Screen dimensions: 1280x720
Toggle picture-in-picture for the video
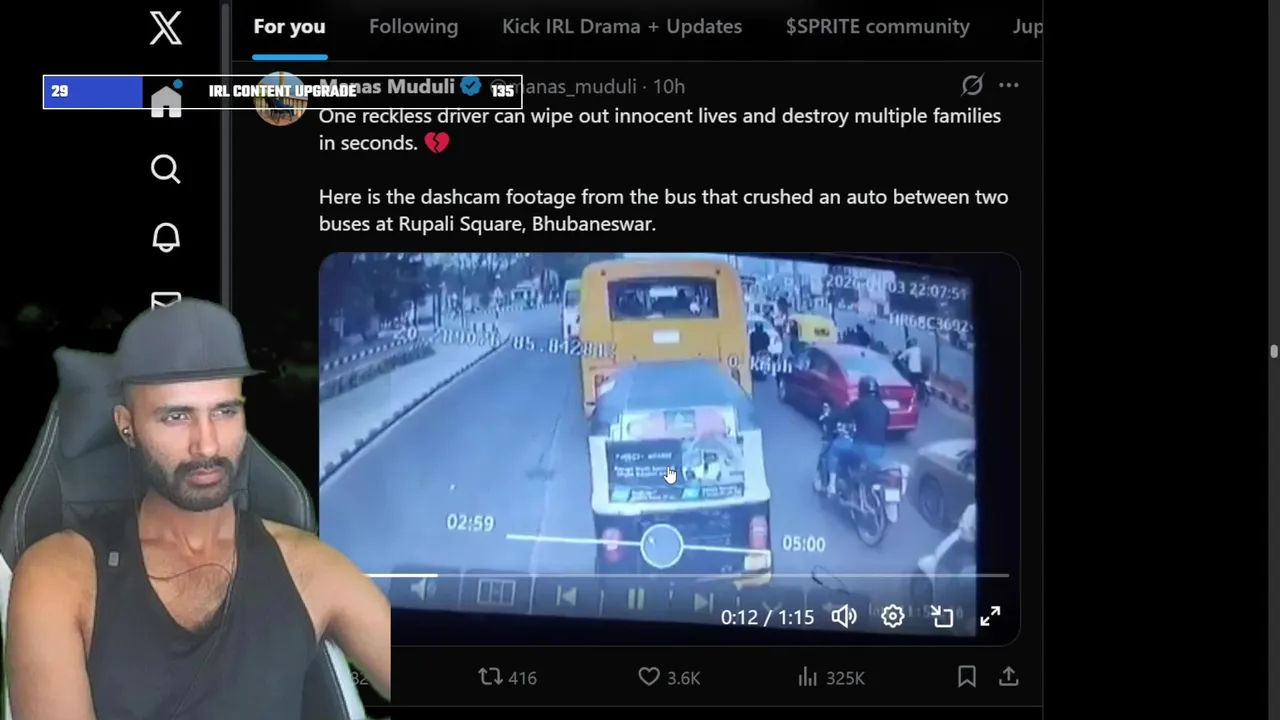pyautogui.click(x=942, y=616)
